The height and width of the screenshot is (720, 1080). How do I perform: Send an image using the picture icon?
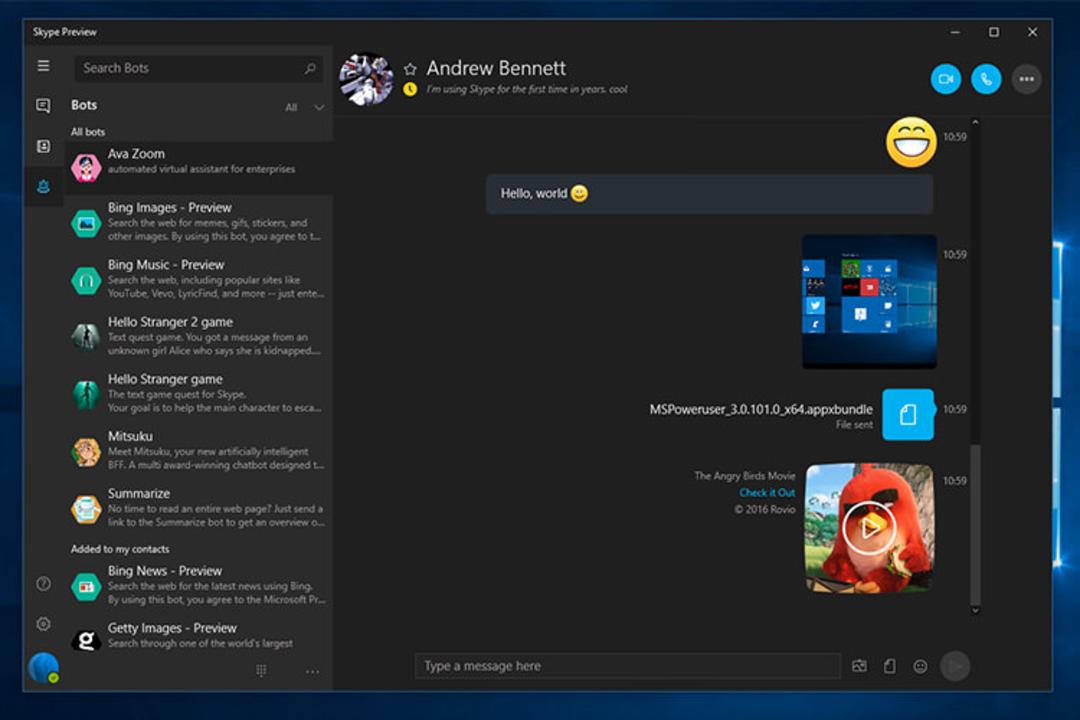[859, 666]
